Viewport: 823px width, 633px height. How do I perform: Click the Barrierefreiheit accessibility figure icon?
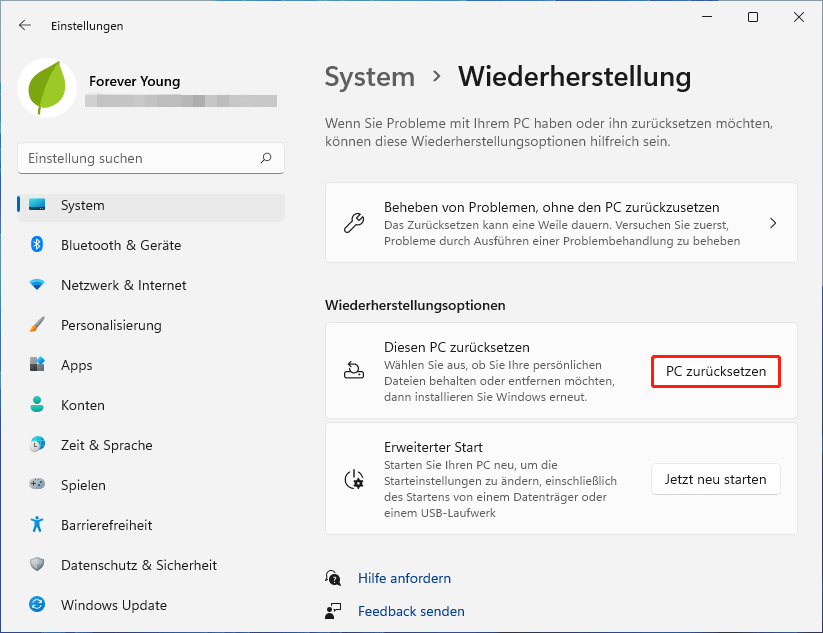[37, 524]
